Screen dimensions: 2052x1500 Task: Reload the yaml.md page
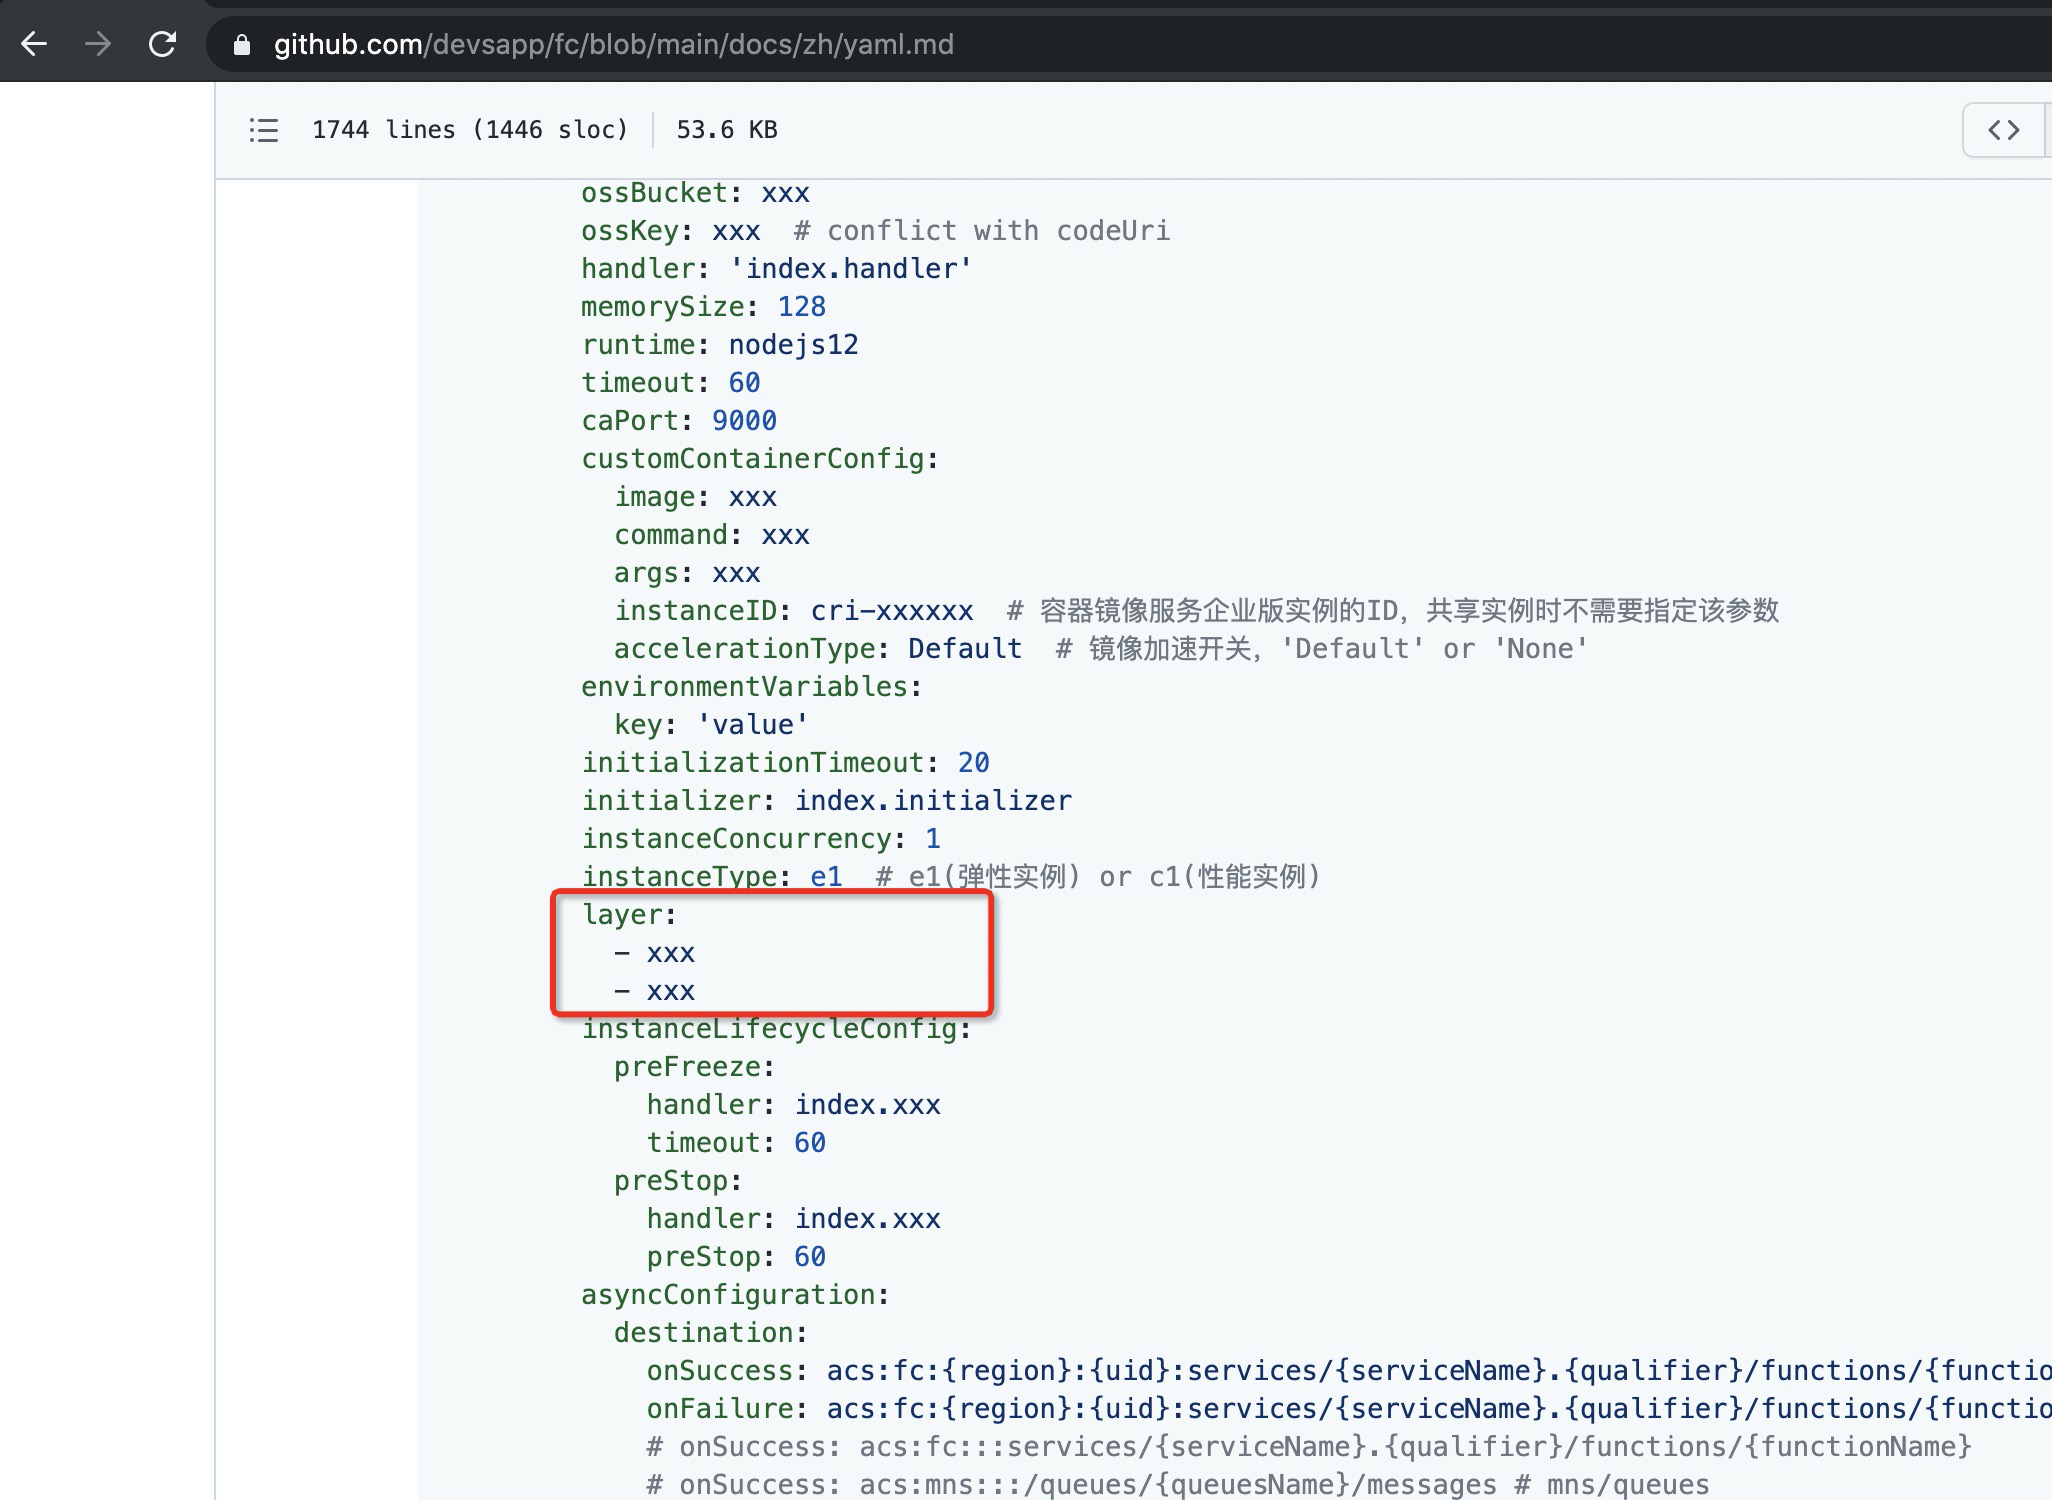click(161, 43)
